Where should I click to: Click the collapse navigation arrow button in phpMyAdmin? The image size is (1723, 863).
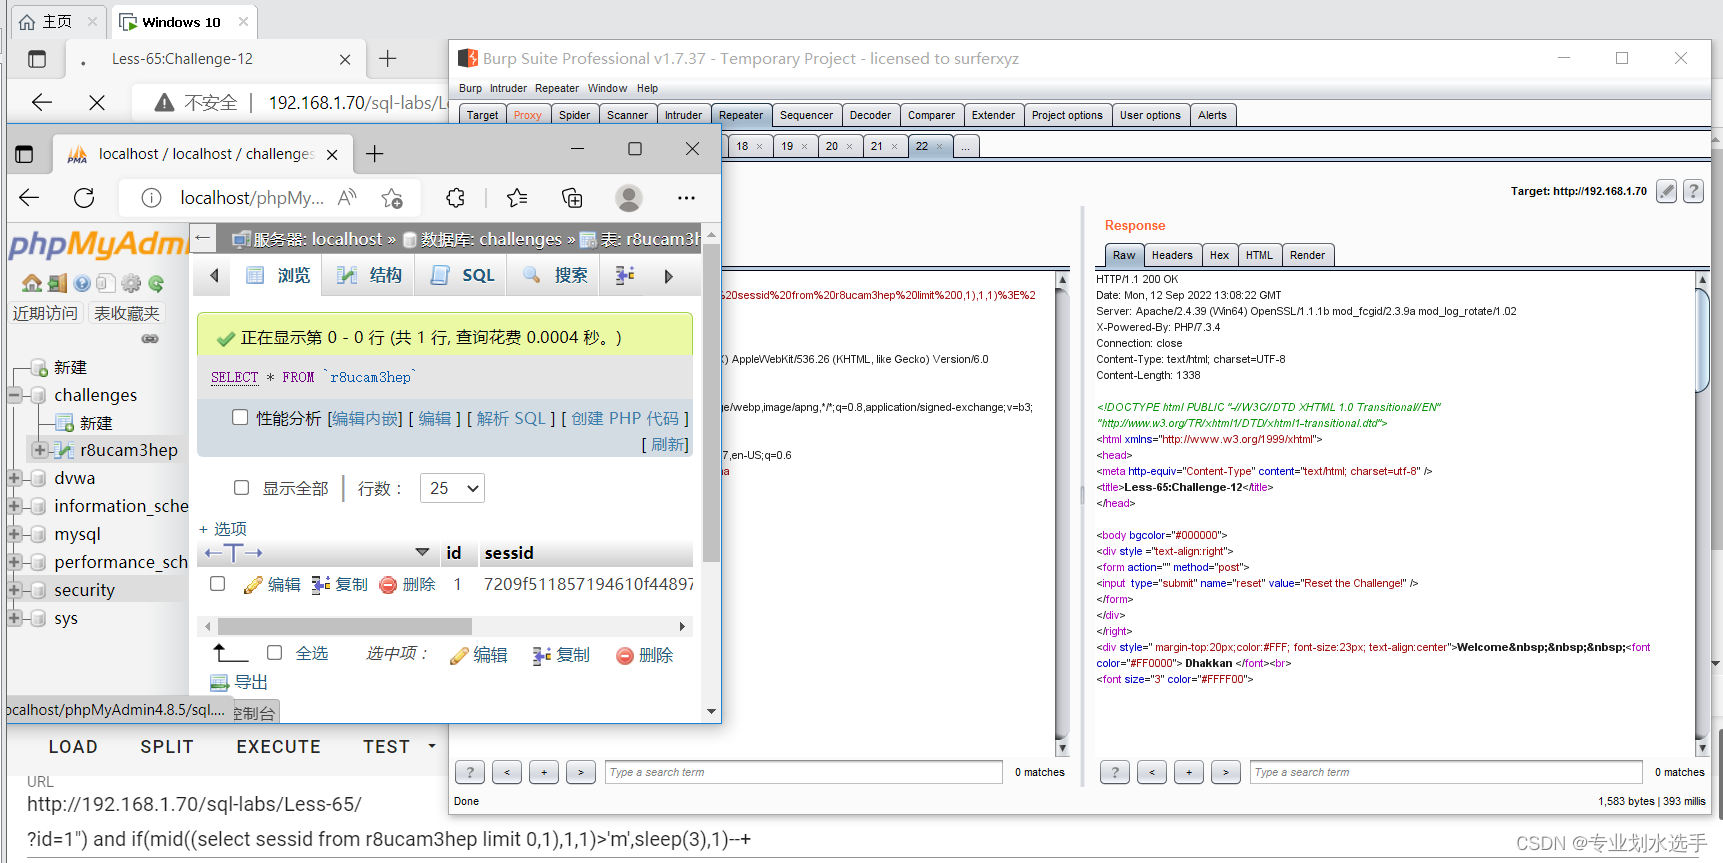tap(203, 238)
